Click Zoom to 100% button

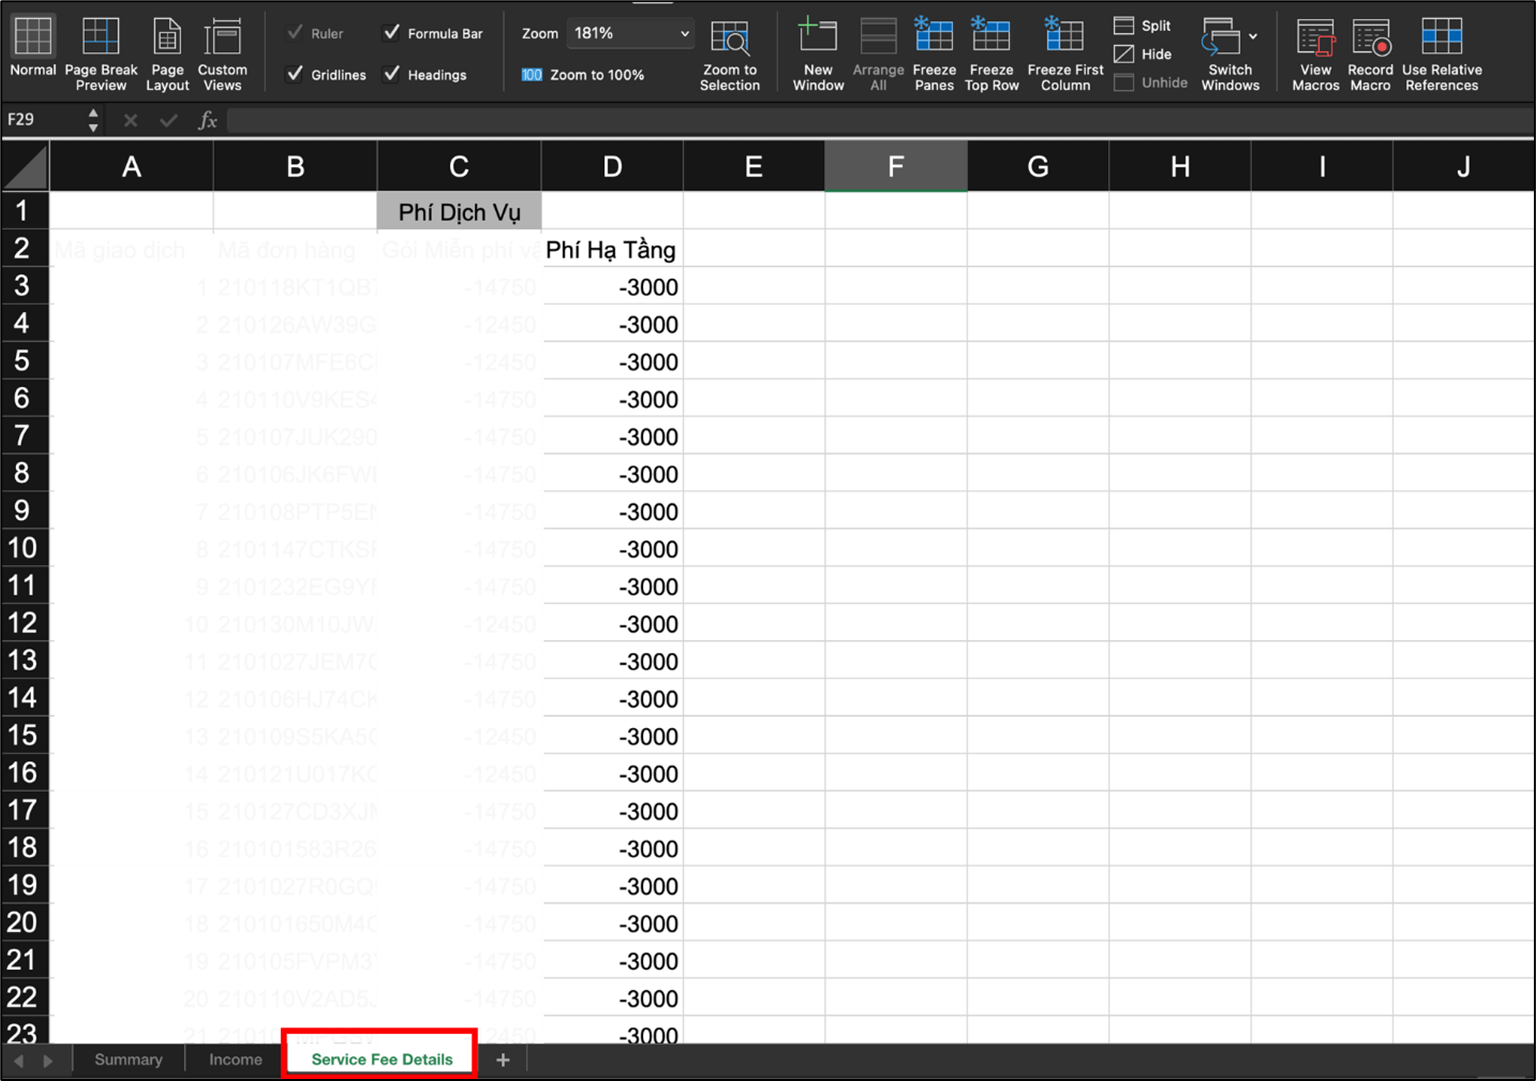pyautogui.click(x=584, y=75)
